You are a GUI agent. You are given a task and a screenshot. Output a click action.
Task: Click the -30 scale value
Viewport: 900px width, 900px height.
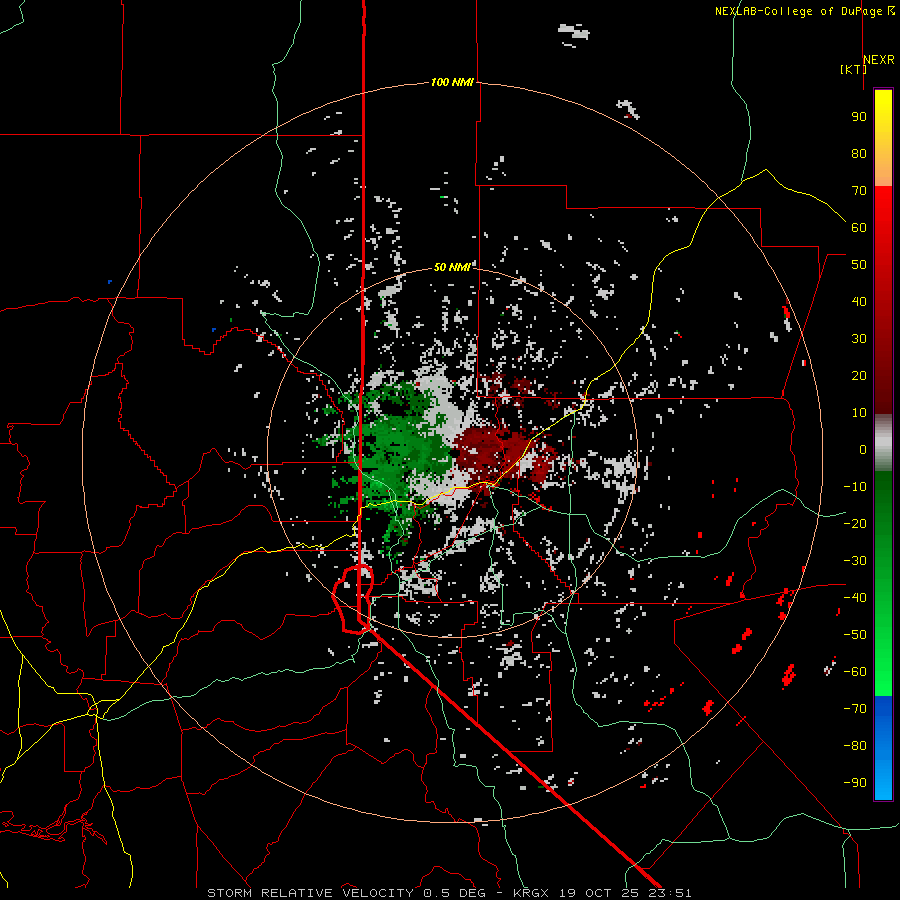point(855,561)
